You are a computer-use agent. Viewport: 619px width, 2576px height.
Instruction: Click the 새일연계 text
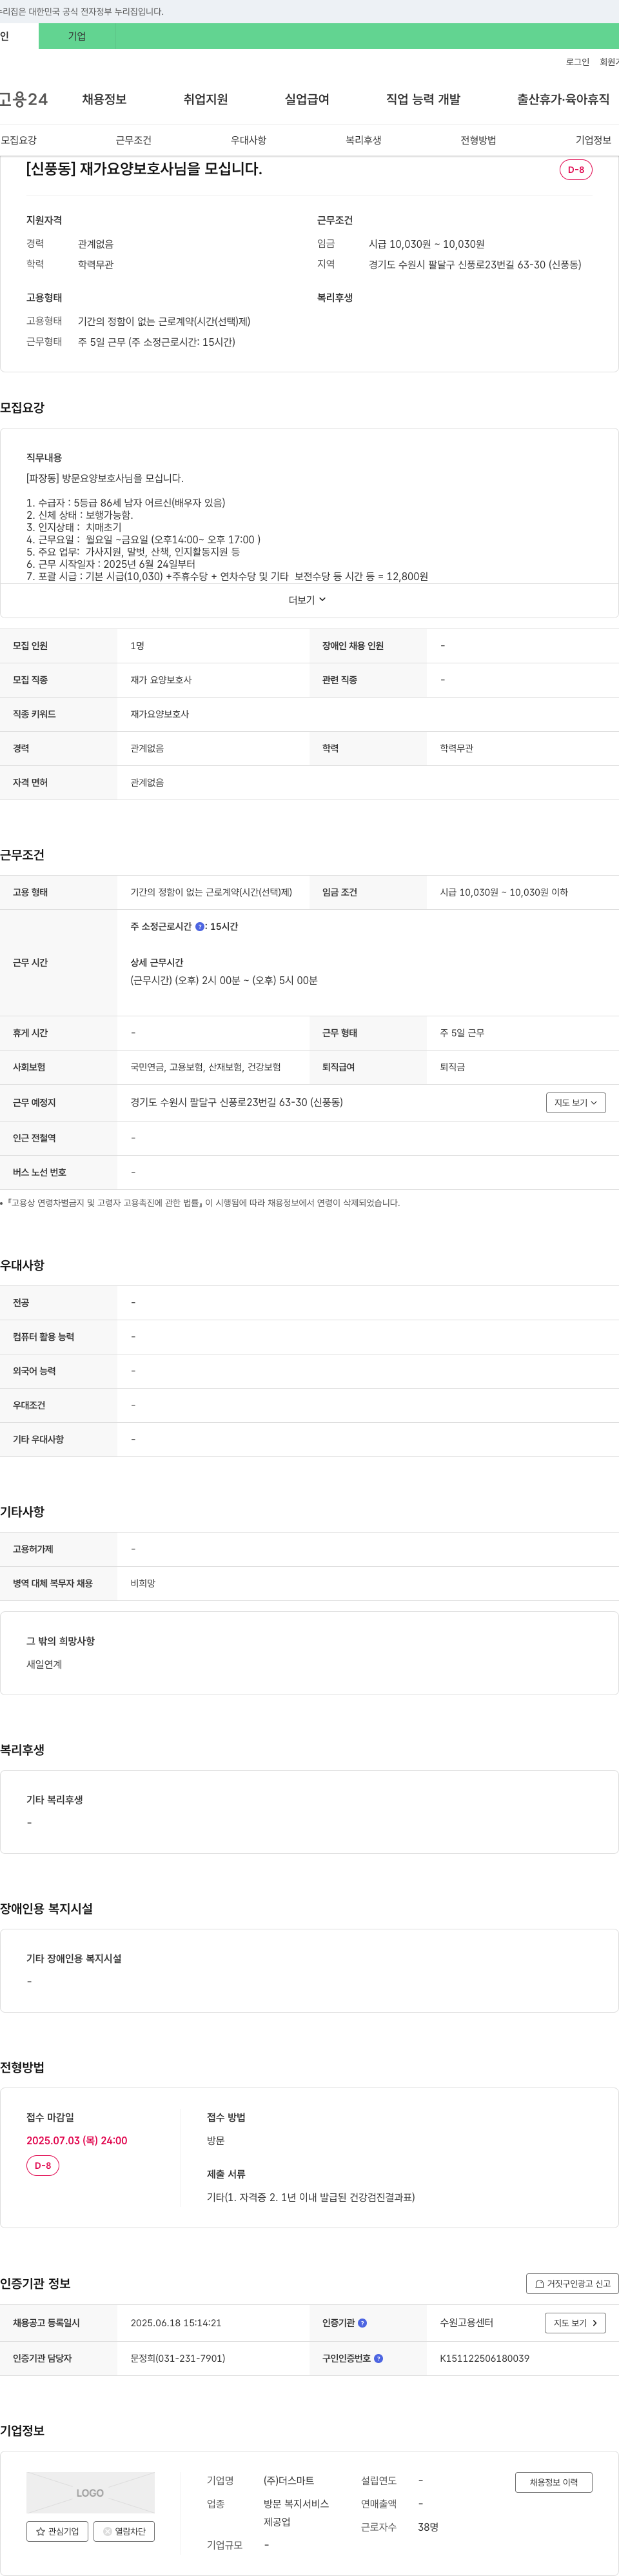click(44, 1664)
